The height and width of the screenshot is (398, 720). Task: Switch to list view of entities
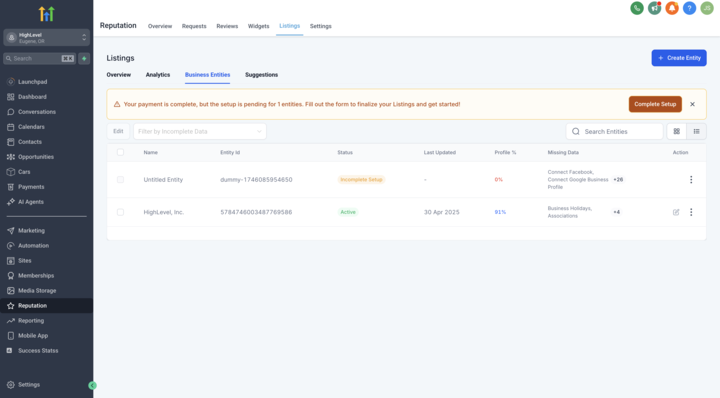point(696,131)
